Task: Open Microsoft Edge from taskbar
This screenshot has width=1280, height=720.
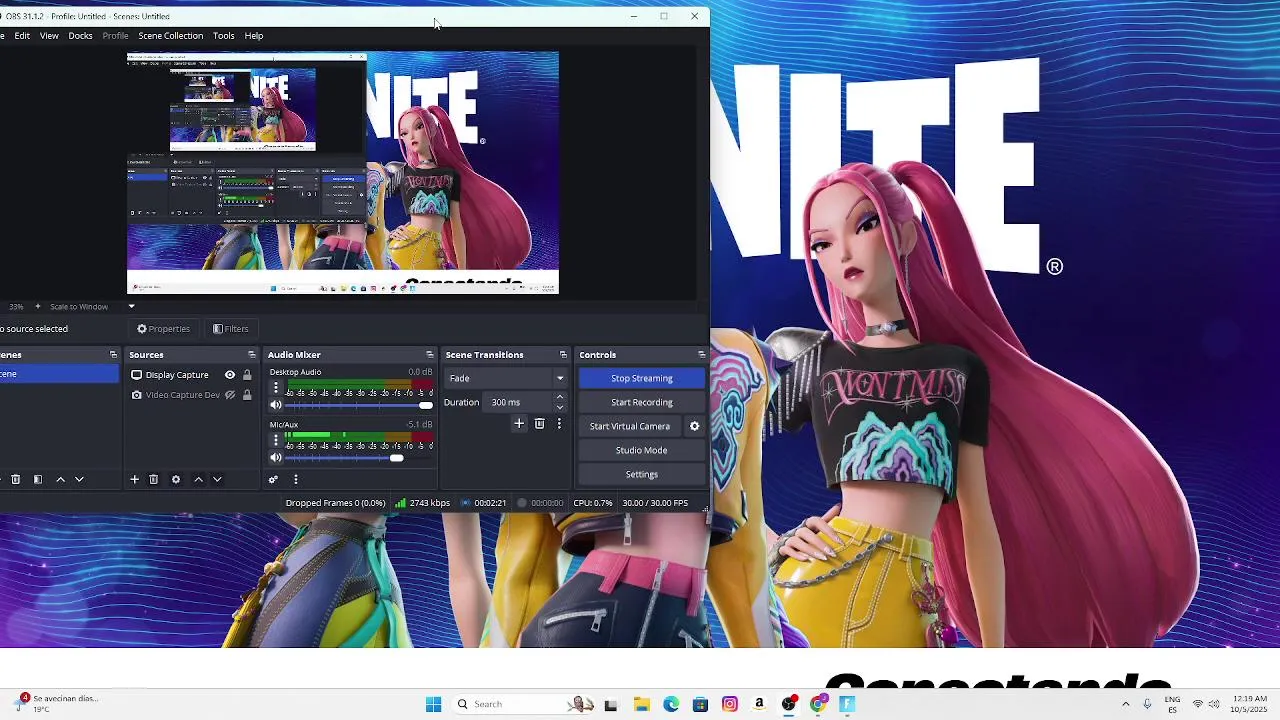Action: [671, 704]
